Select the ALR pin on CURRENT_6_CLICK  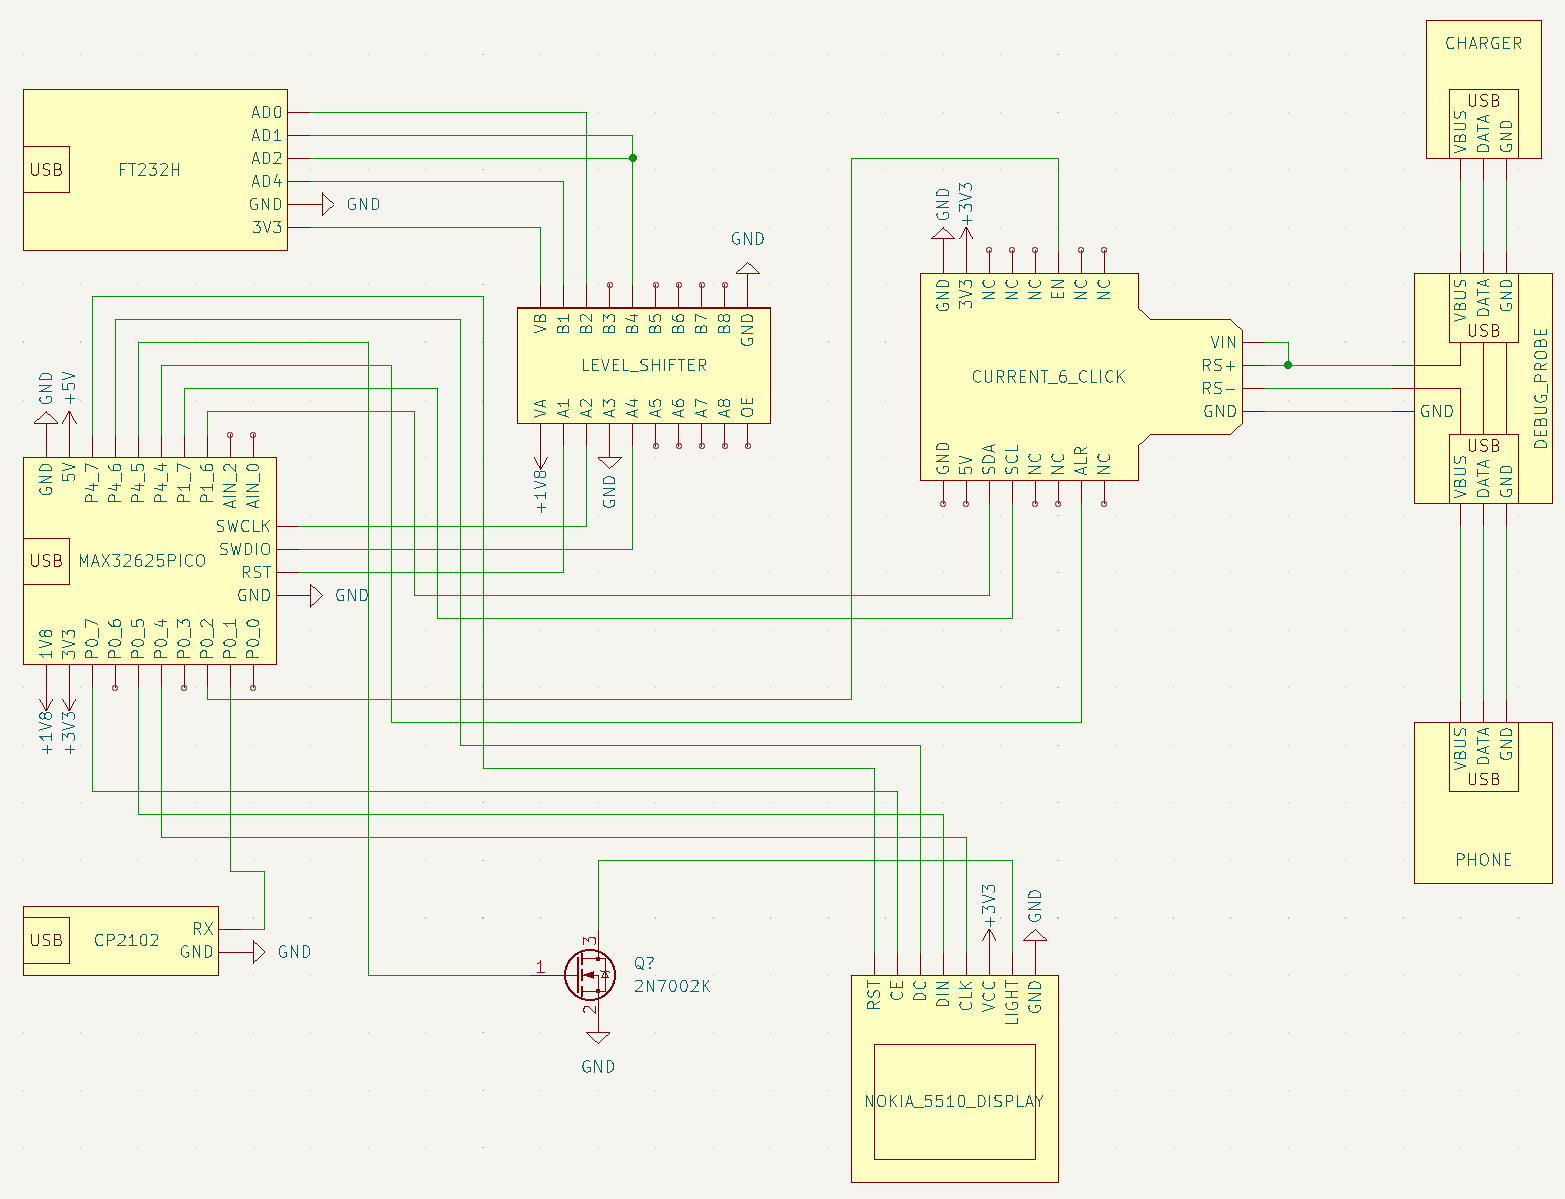tap(1081, 461)
